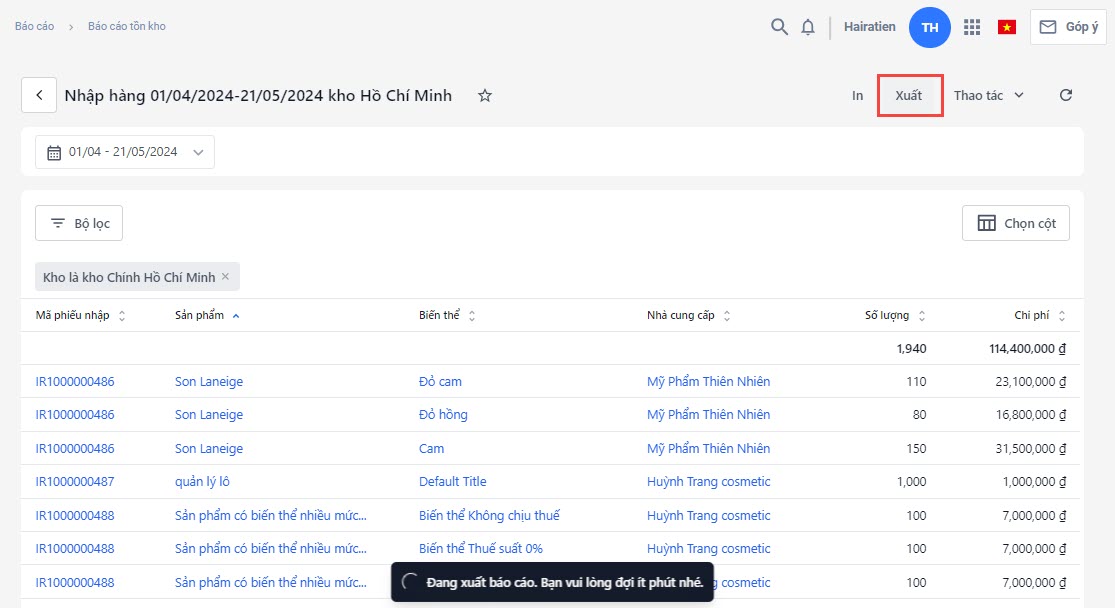Remove the Kho là kho Chính filter chip
Image resolution: width=1115 pixels, height=608 pixels.
pyautogui.click(x=226, y=277)
